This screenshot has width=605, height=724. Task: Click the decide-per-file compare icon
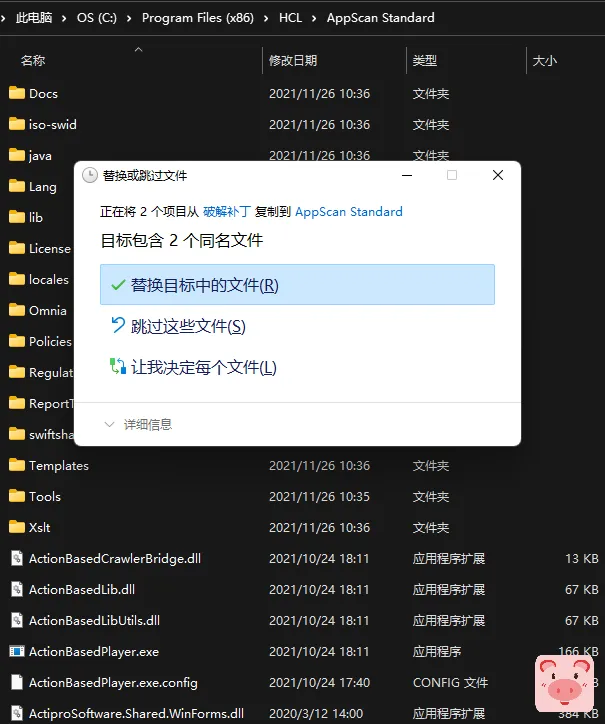[118, 366]
